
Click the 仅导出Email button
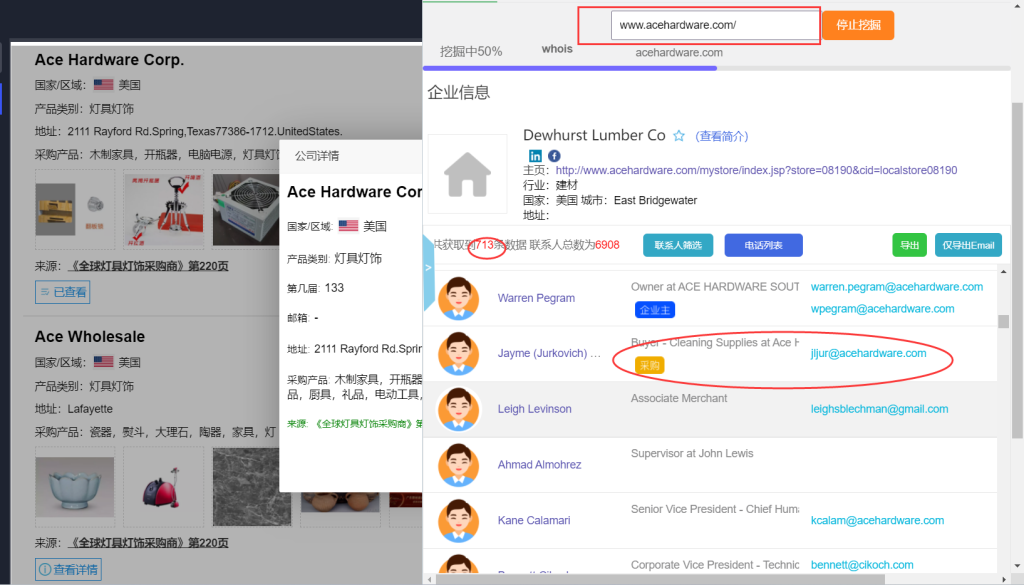pos(968,245)
